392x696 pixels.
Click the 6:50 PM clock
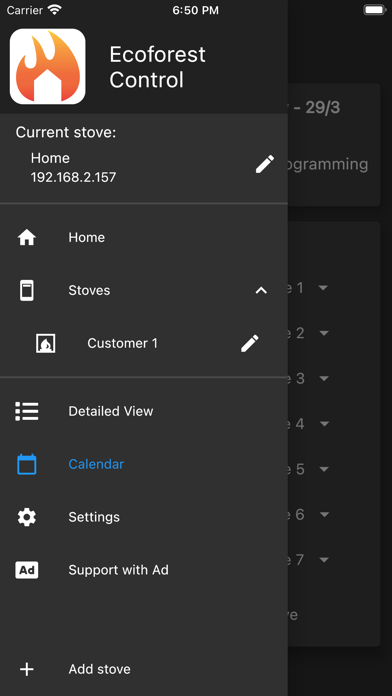point(195,10)
